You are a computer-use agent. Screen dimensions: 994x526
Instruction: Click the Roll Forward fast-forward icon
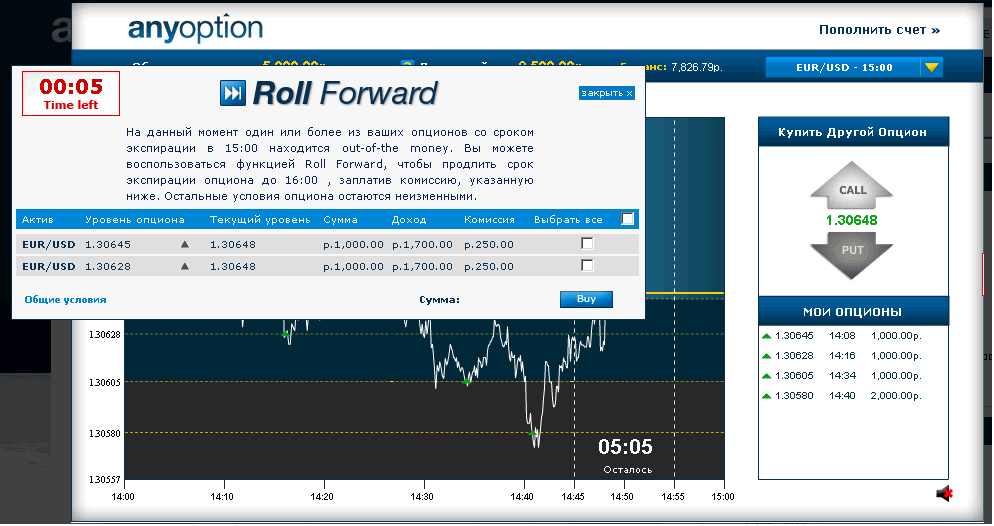coord(233,93)
